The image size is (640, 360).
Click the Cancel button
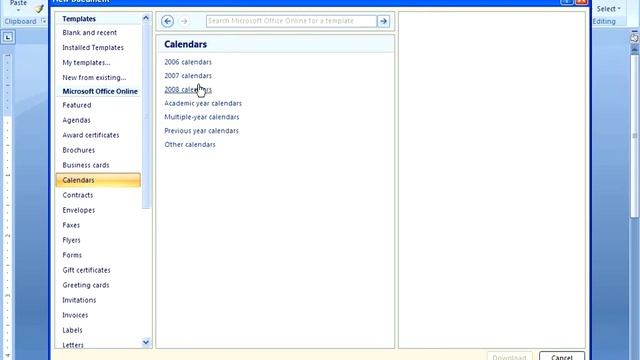coord(562,356)
